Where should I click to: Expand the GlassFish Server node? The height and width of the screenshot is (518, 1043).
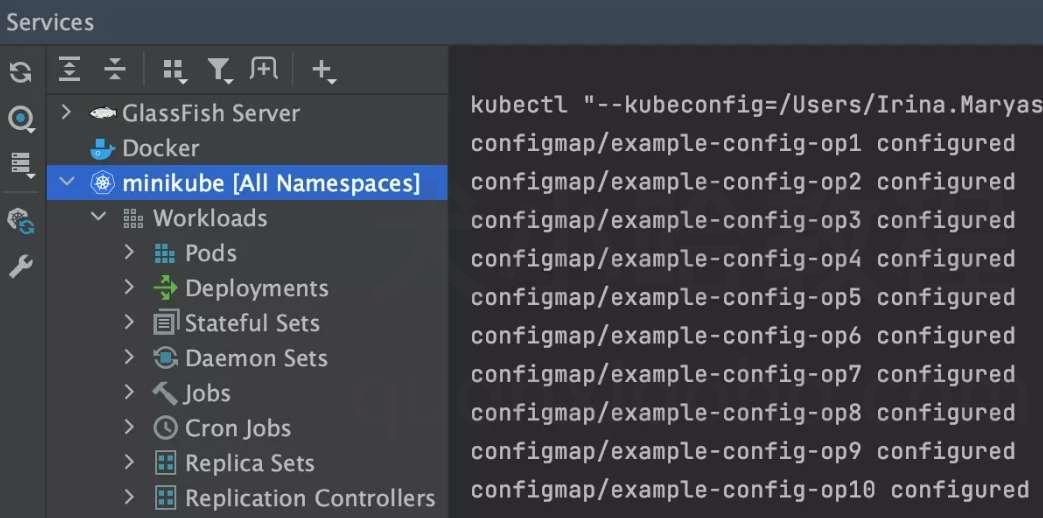point(65,112)
